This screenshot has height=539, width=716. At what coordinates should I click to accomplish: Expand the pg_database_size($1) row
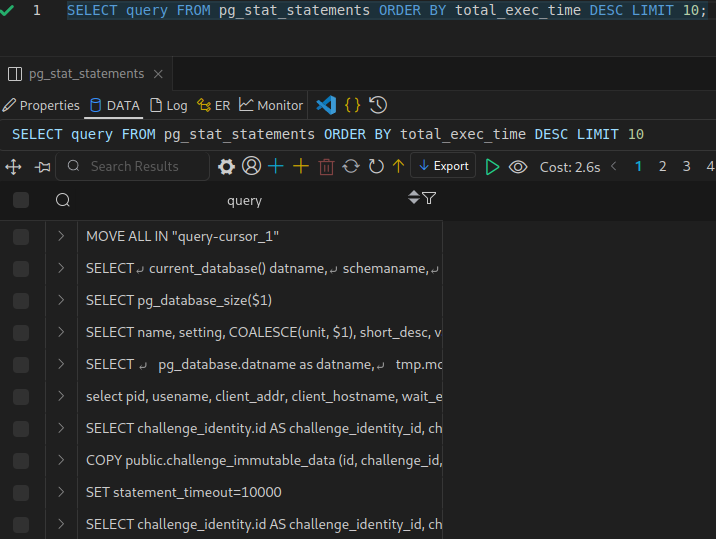[61, 300]
